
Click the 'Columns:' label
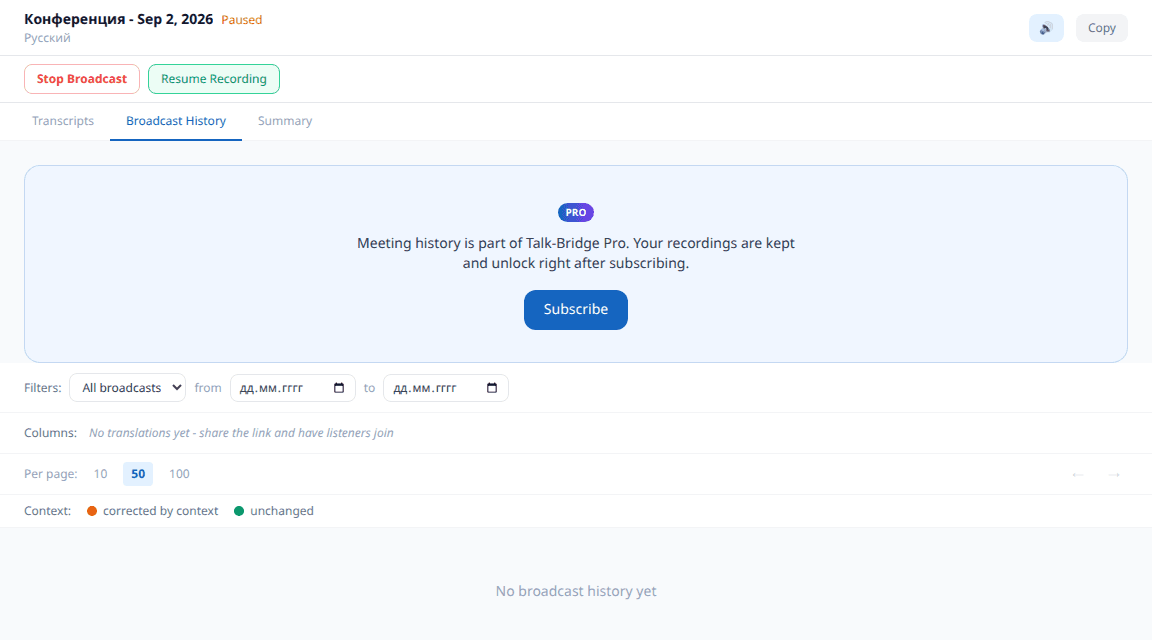click(x=50, y=433)
